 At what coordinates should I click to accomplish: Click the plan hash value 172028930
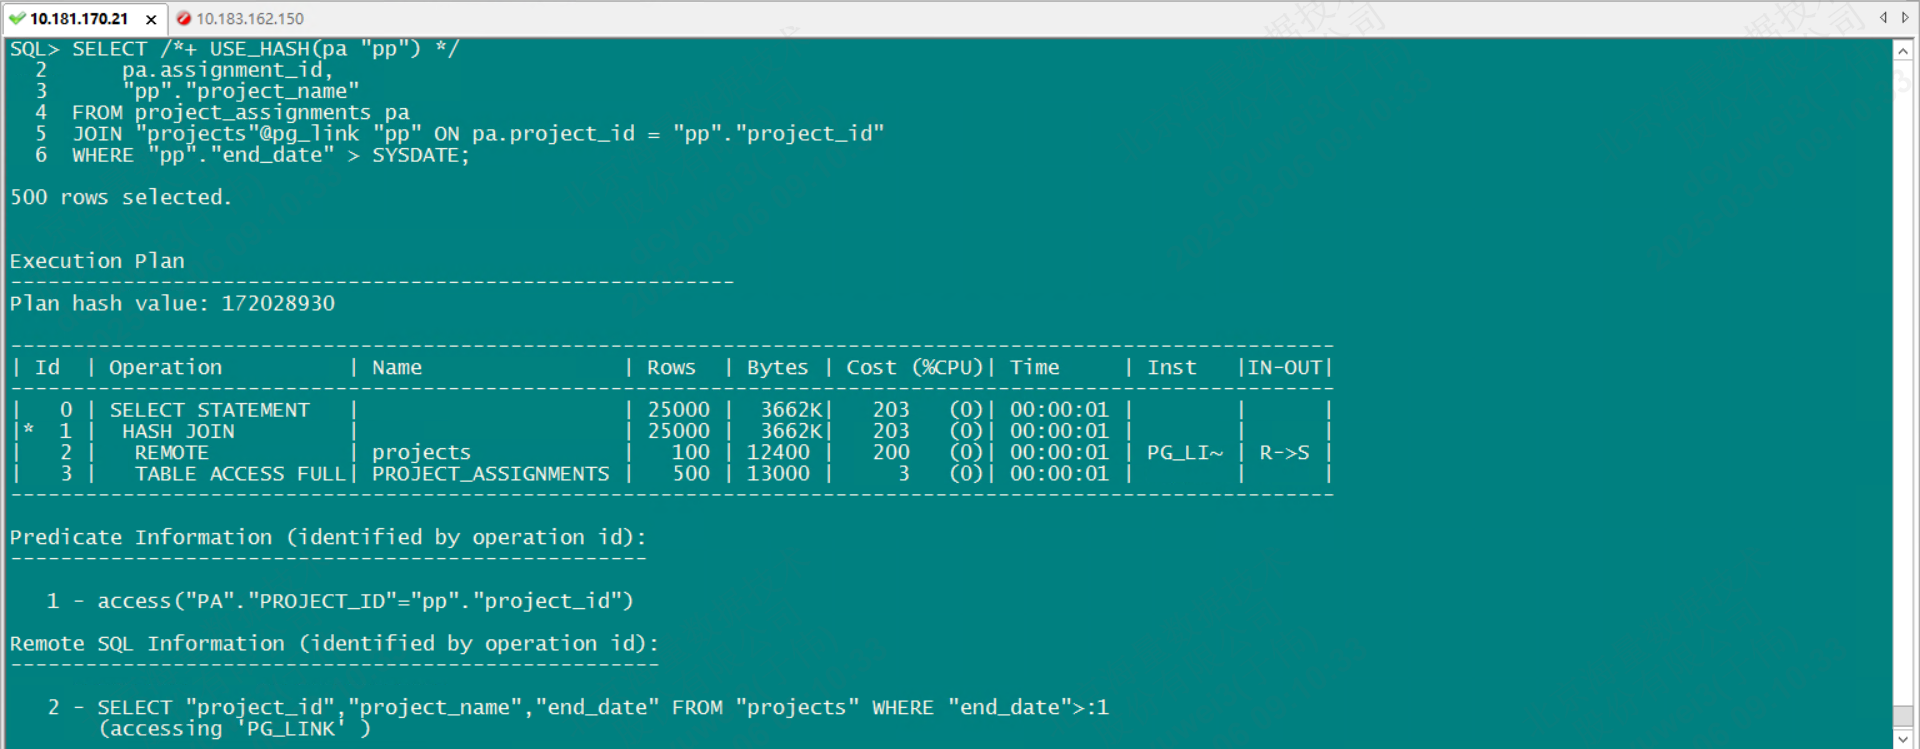point(278,303)
